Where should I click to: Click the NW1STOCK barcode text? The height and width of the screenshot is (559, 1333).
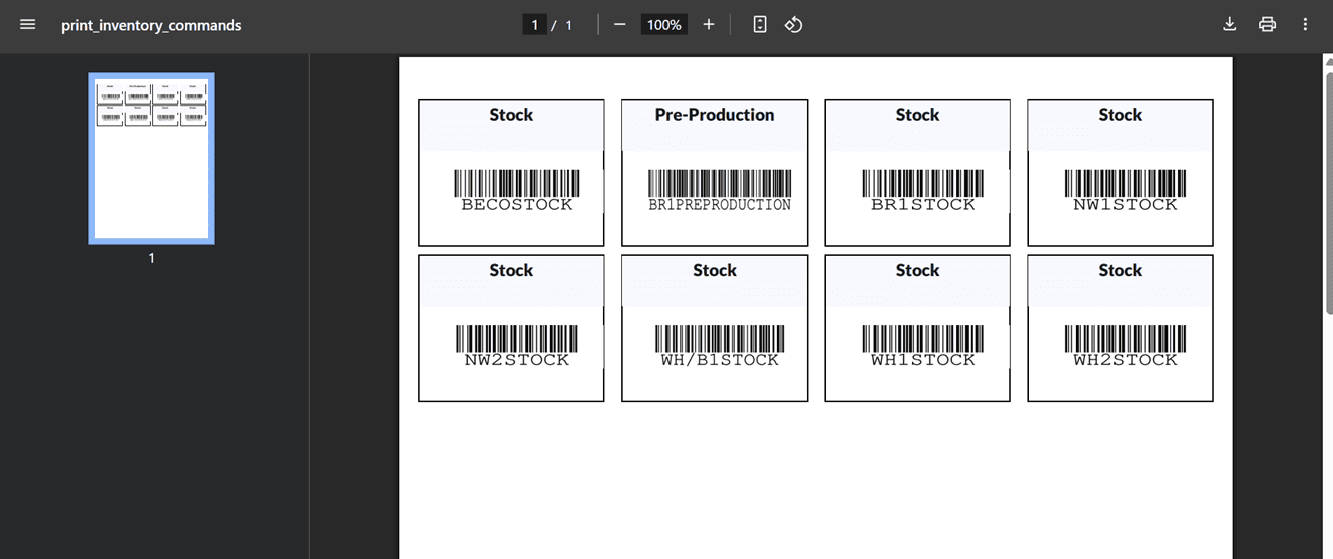point(1126,205)
